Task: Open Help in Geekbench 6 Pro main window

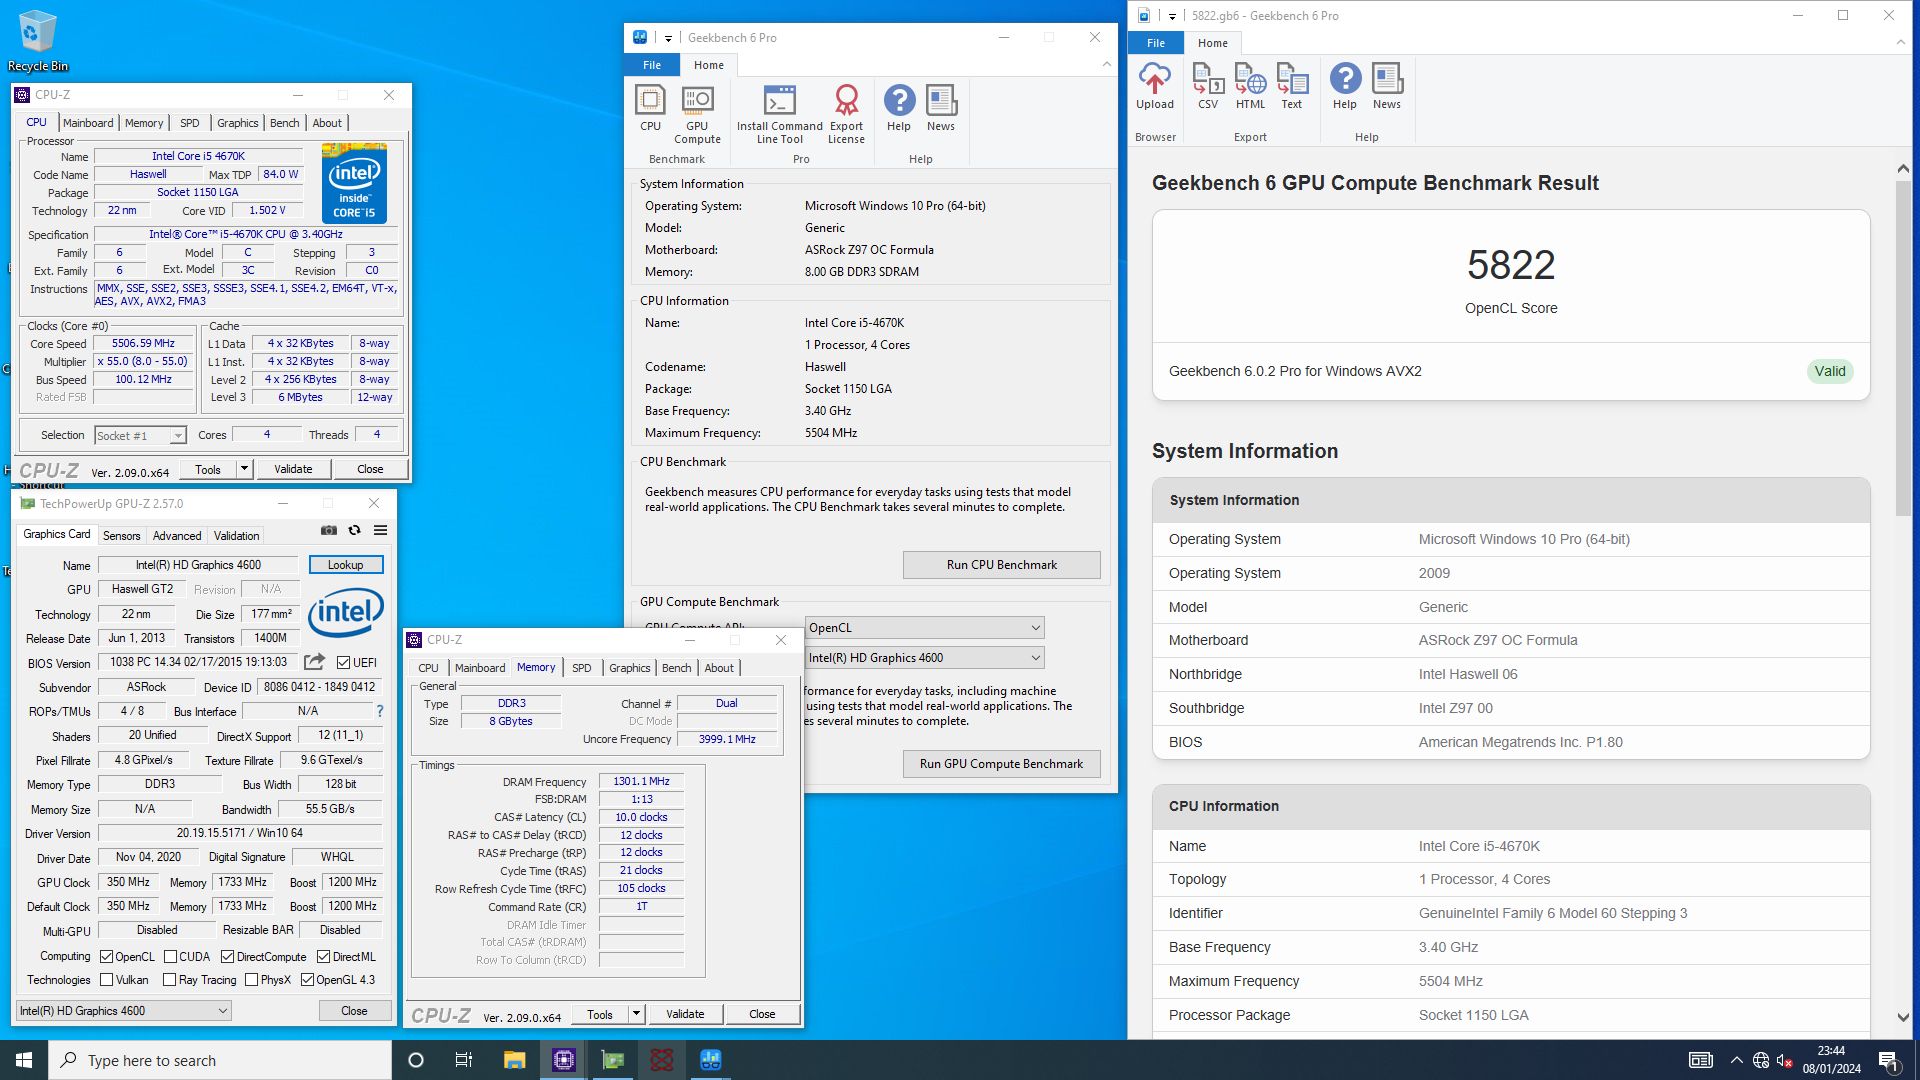Action: click(x=899, y=108)
